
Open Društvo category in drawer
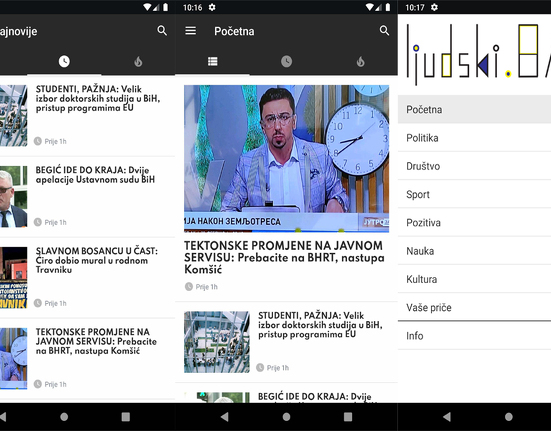point(474,166)
